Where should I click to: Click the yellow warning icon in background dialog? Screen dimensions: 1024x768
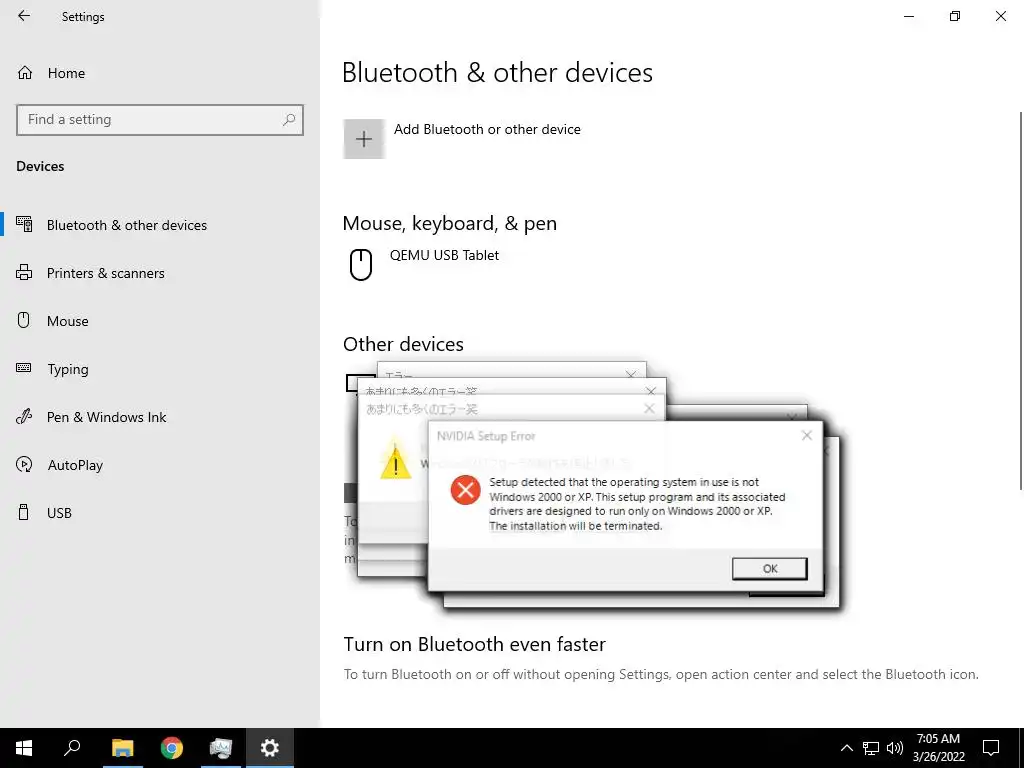click(x=395, y=461)
